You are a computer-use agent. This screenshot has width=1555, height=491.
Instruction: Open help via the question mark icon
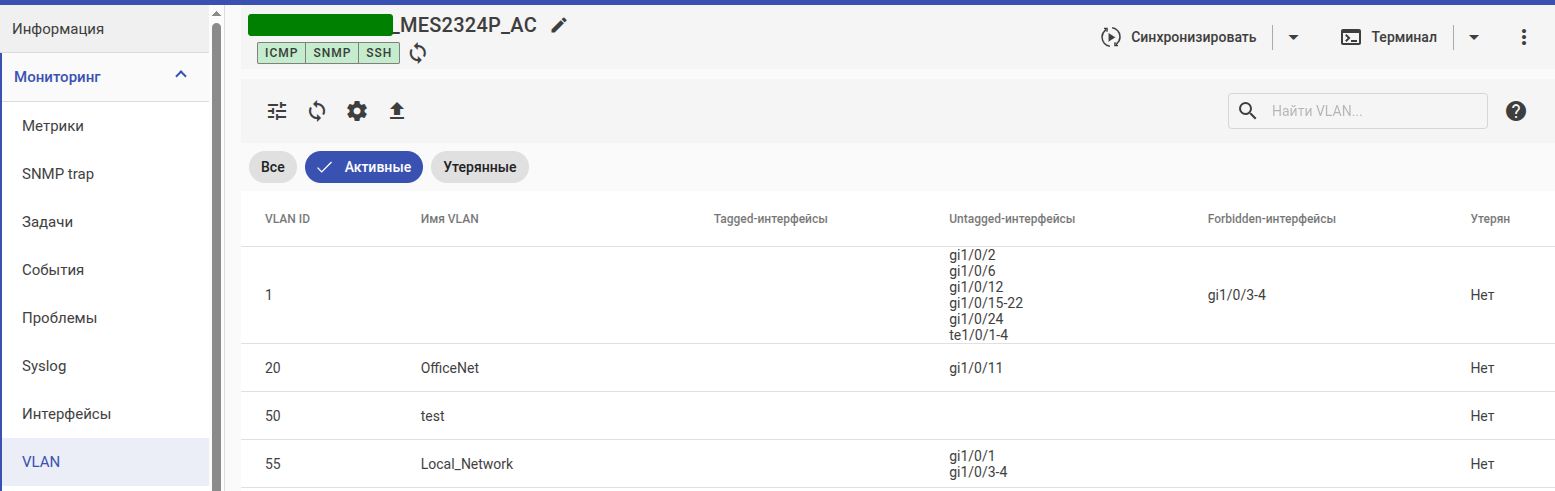coord(1515,111)
